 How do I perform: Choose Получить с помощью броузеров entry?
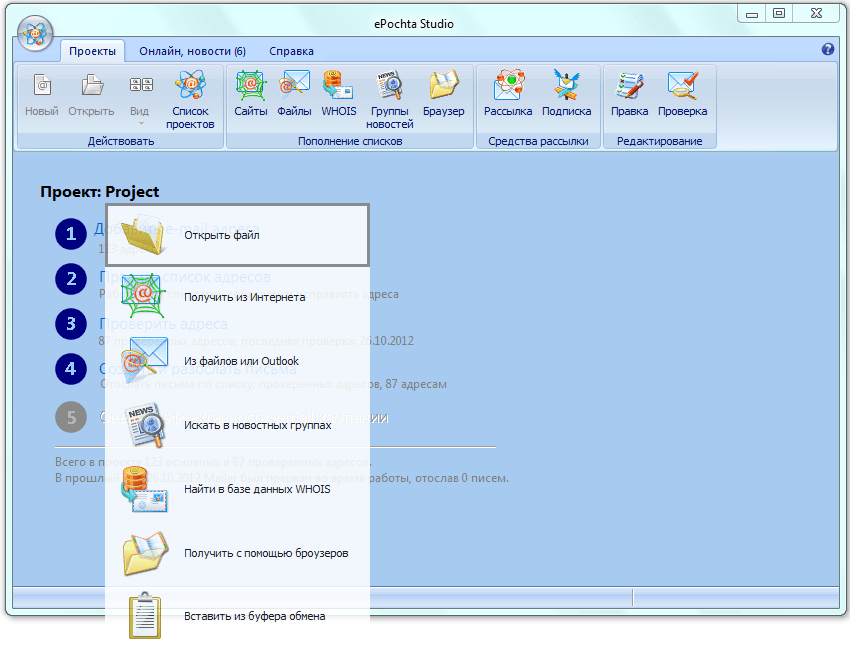(x=237, y=553)
